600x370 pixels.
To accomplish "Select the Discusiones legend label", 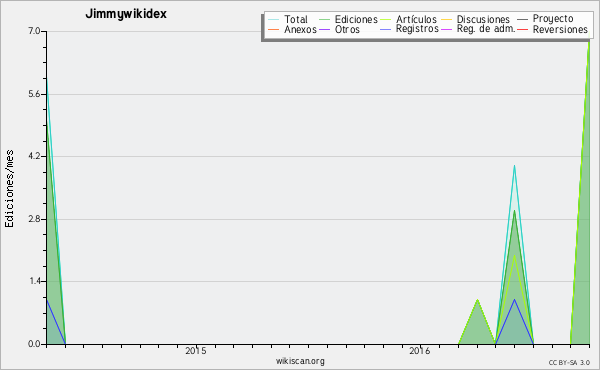I will click(x=483, y=19).
